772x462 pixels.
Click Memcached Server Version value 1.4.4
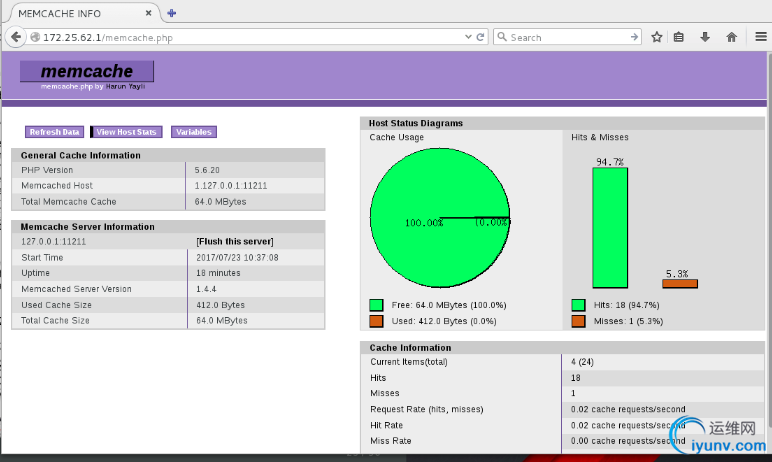point(206,289)
